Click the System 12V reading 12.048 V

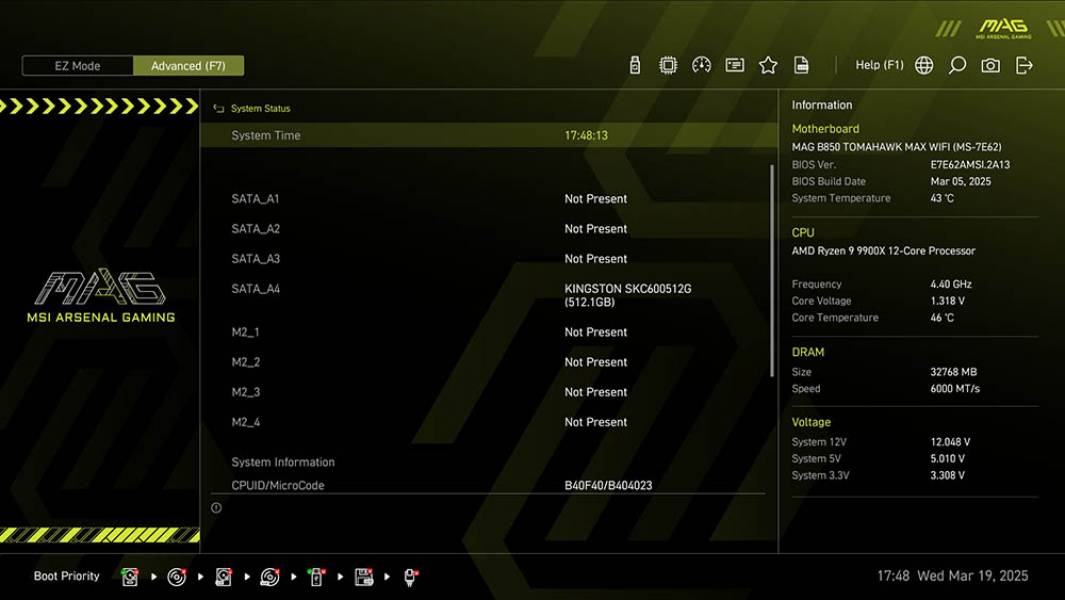coord(950,442)
